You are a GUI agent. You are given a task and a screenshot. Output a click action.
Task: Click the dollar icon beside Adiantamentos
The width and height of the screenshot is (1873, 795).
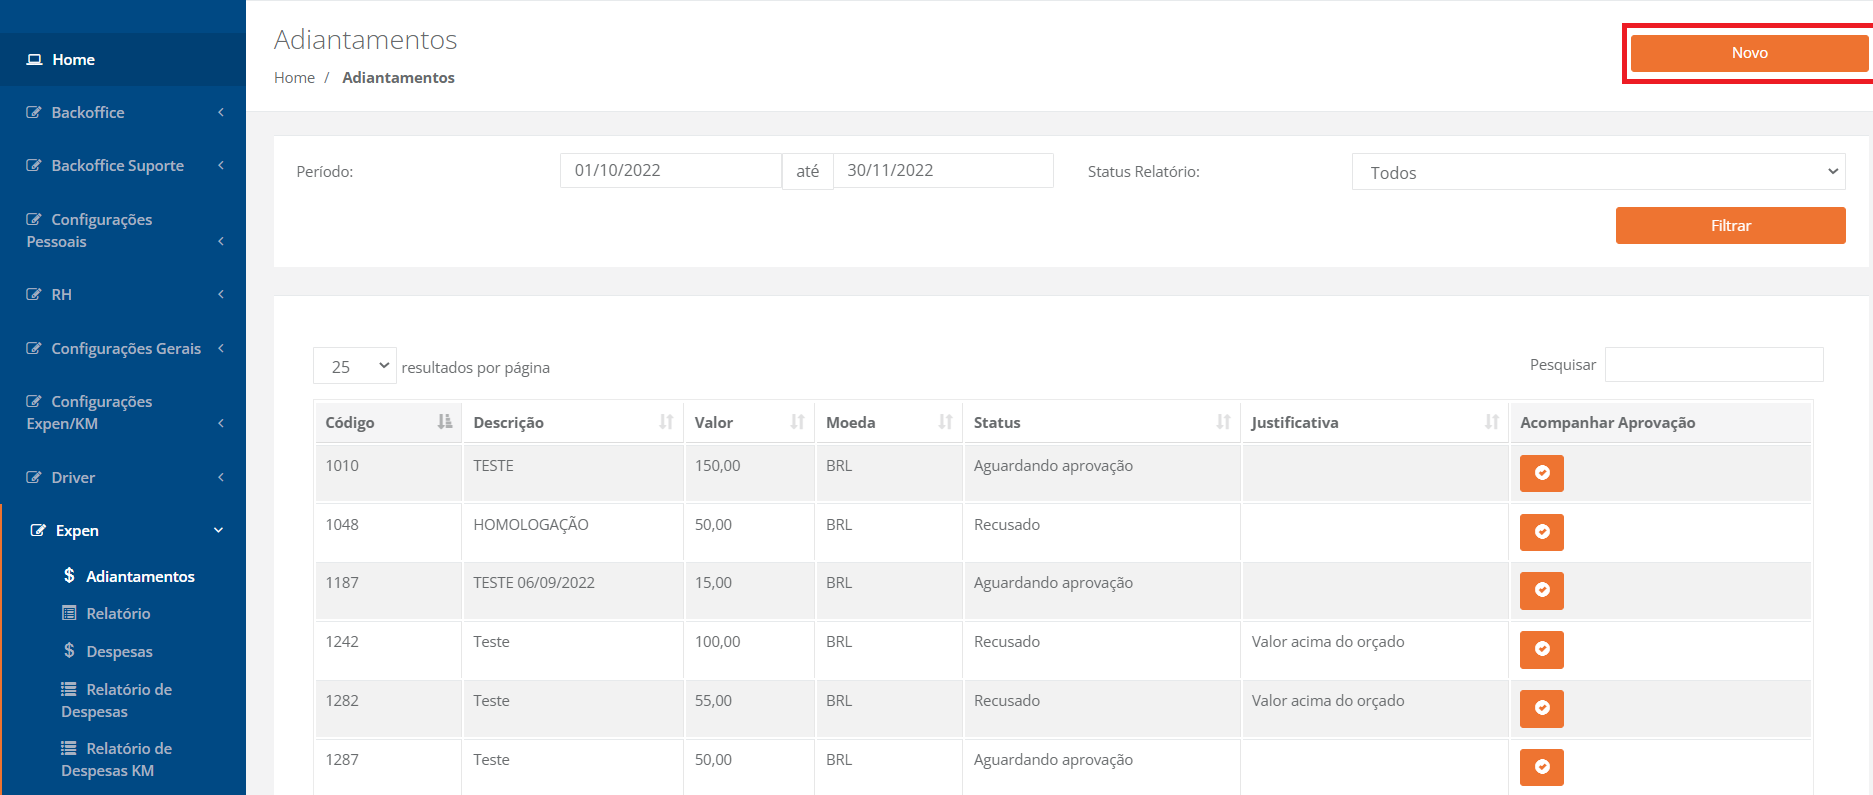coord(69,575)
